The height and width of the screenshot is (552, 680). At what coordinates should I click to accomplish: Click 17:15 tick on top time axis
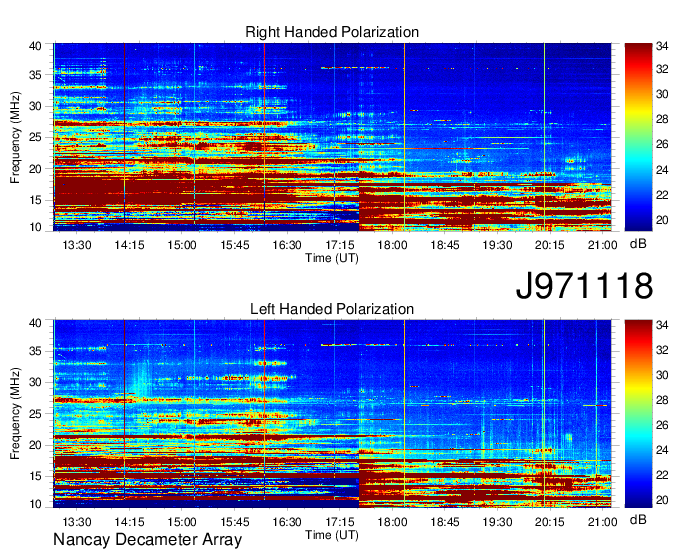pyautogui.click(x=340, y=245)
